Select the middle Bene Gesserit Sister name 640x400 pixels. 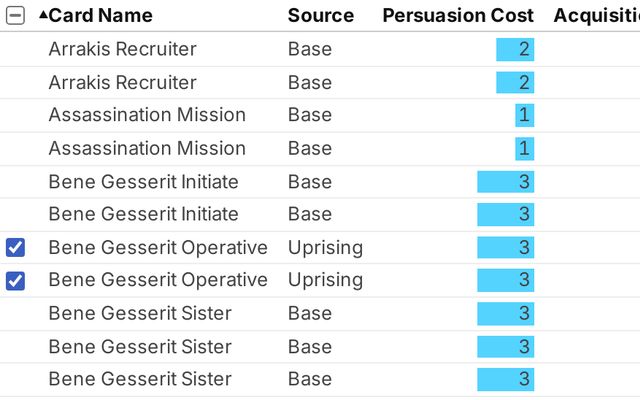pyautogui.click(x=139, y=346)
